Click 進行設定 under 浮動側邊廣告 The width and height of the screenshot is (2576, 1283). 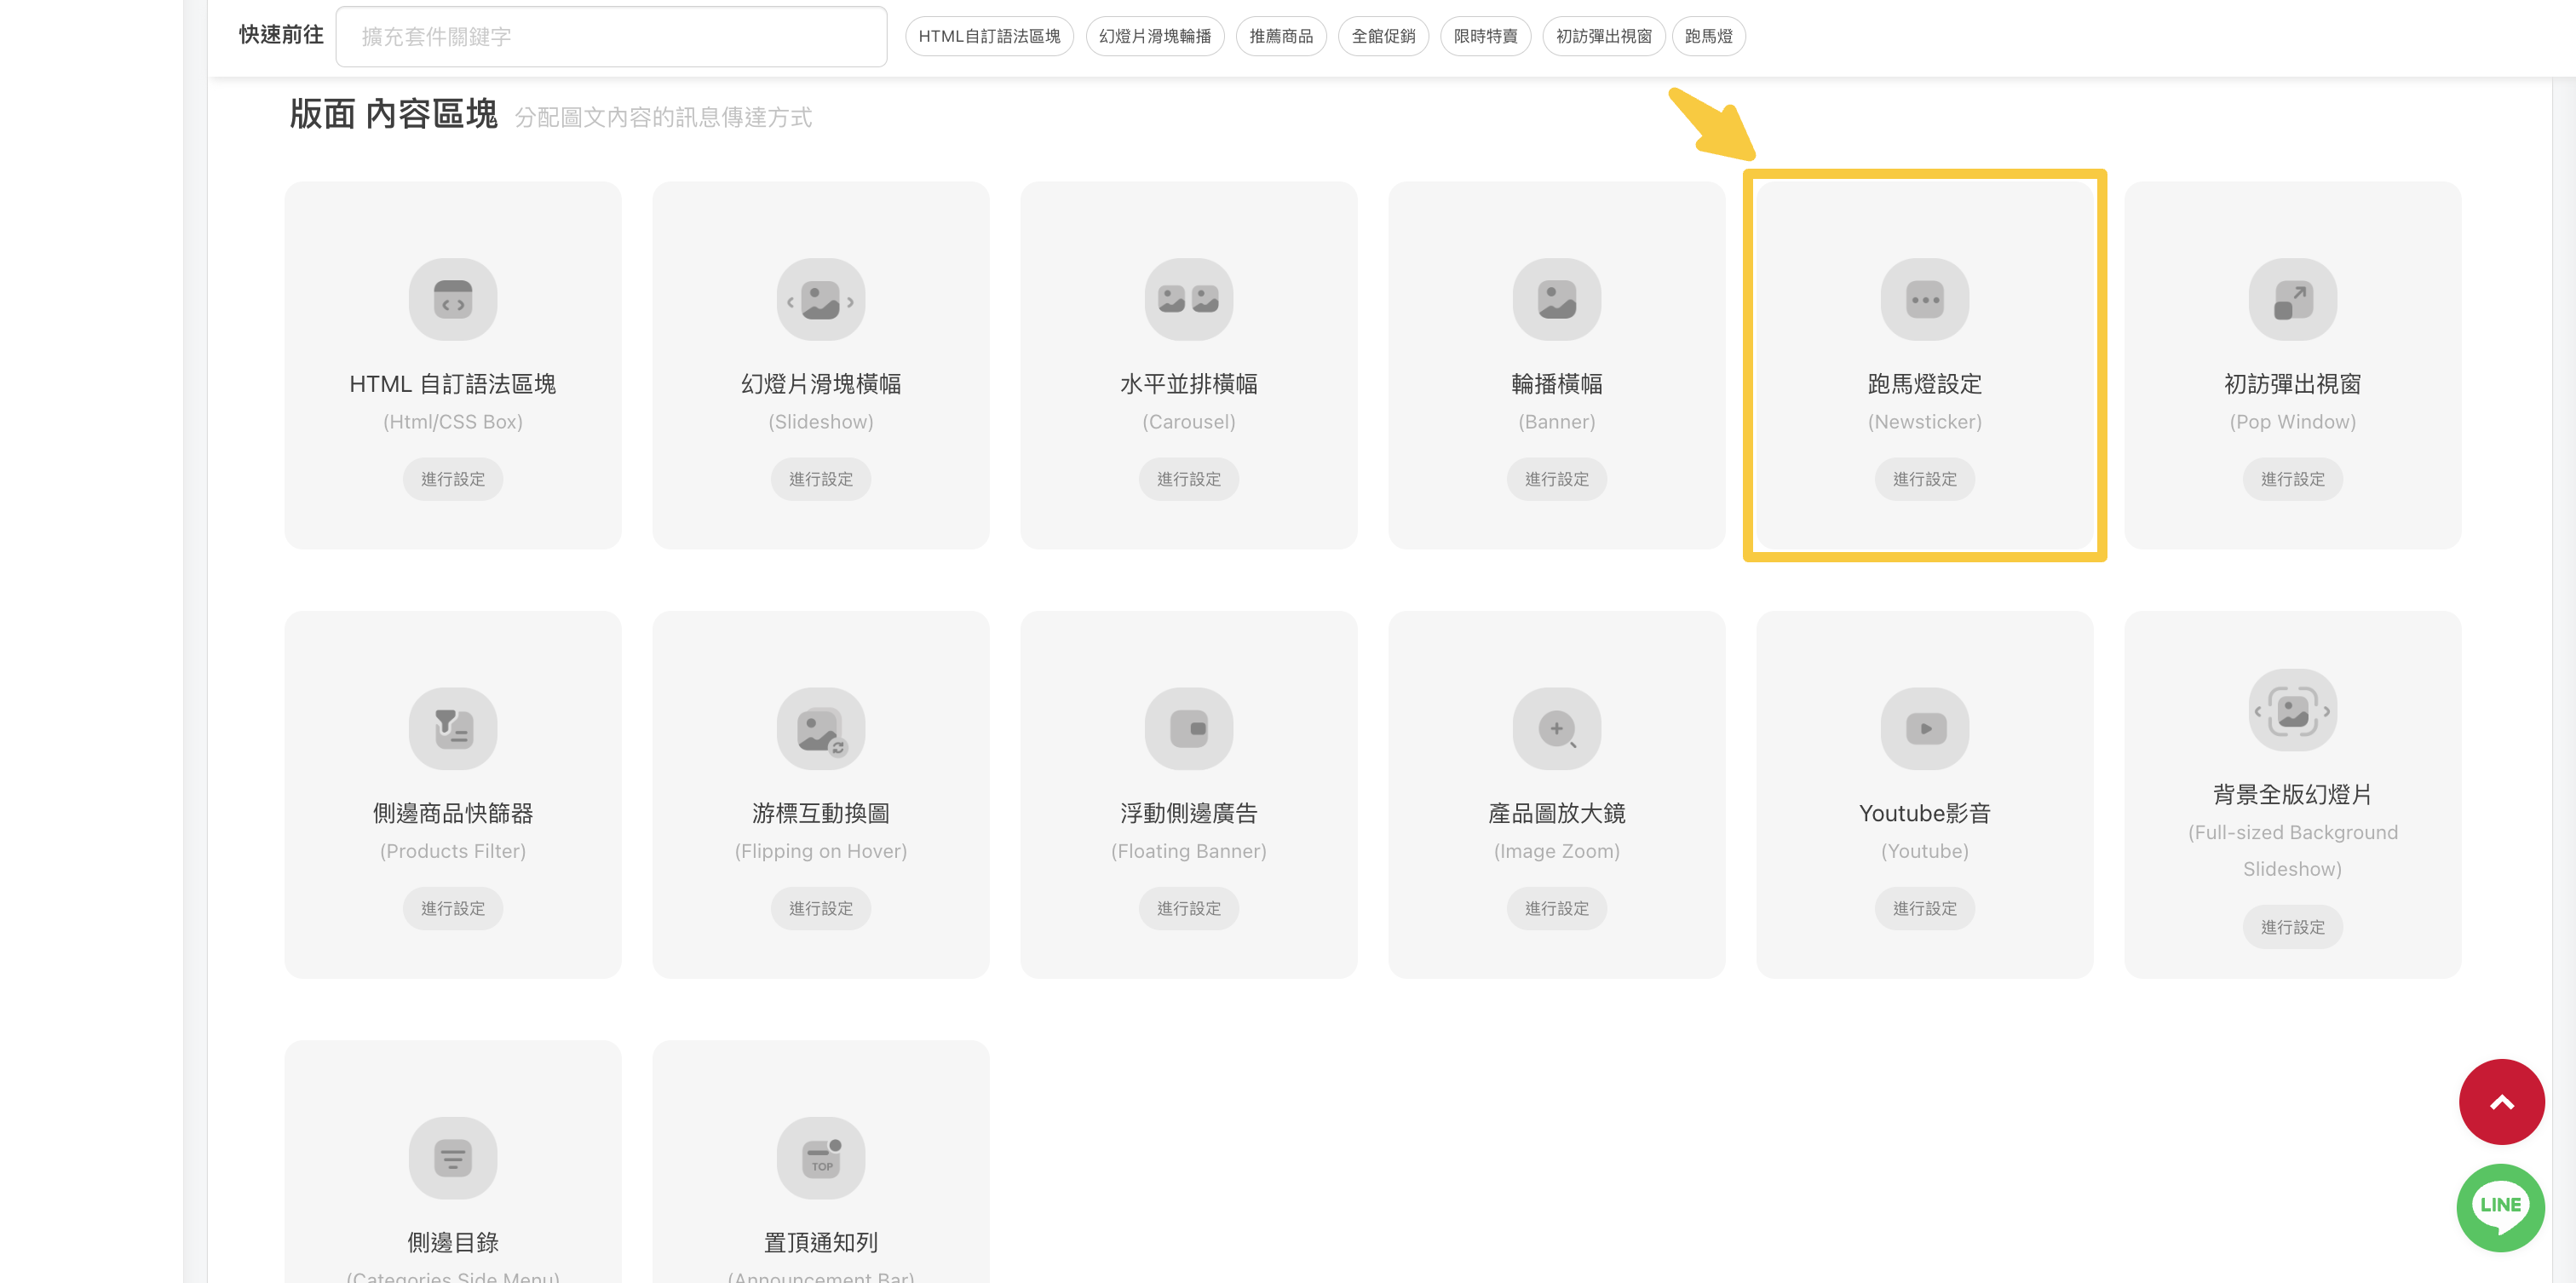coord(1189,908)
